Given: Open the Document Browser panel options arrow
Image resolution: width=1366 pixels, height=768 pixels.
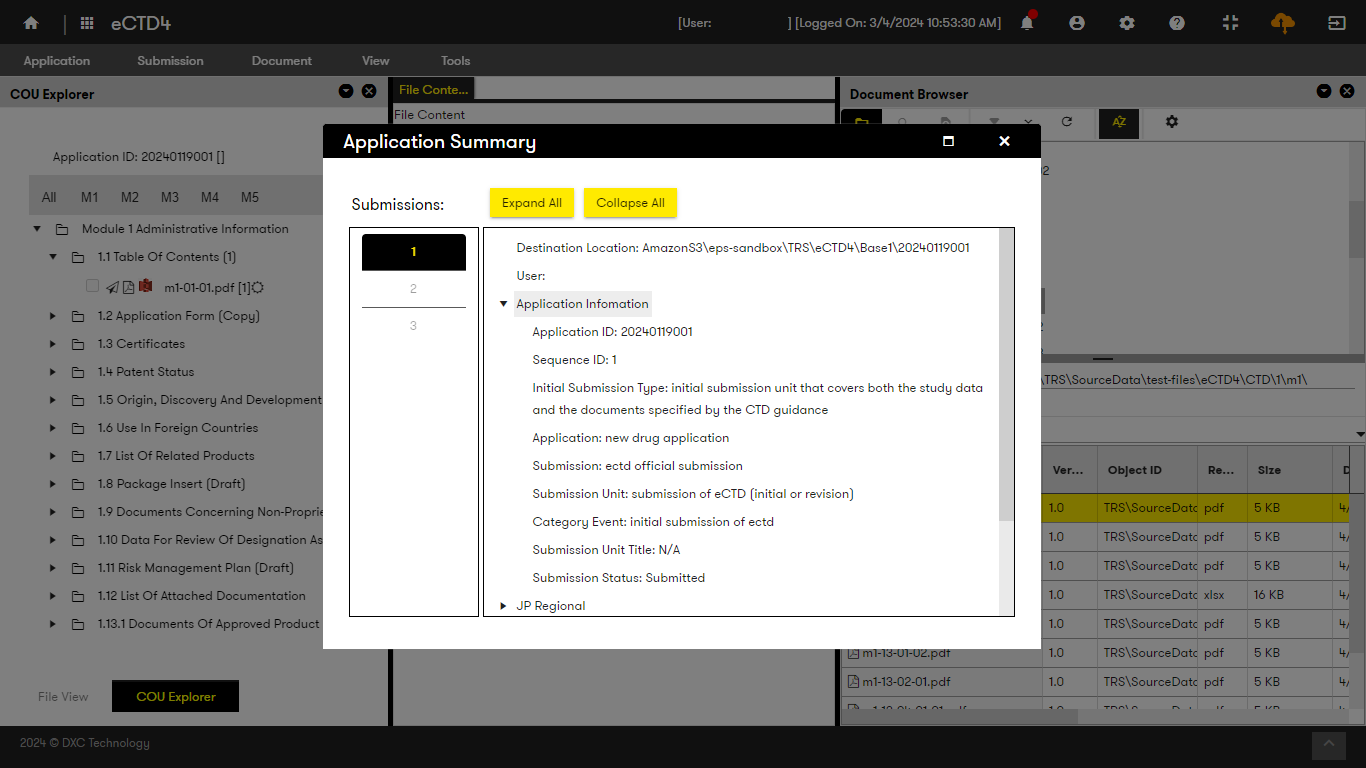Looking at the screenshot, I should (1324, 91).
